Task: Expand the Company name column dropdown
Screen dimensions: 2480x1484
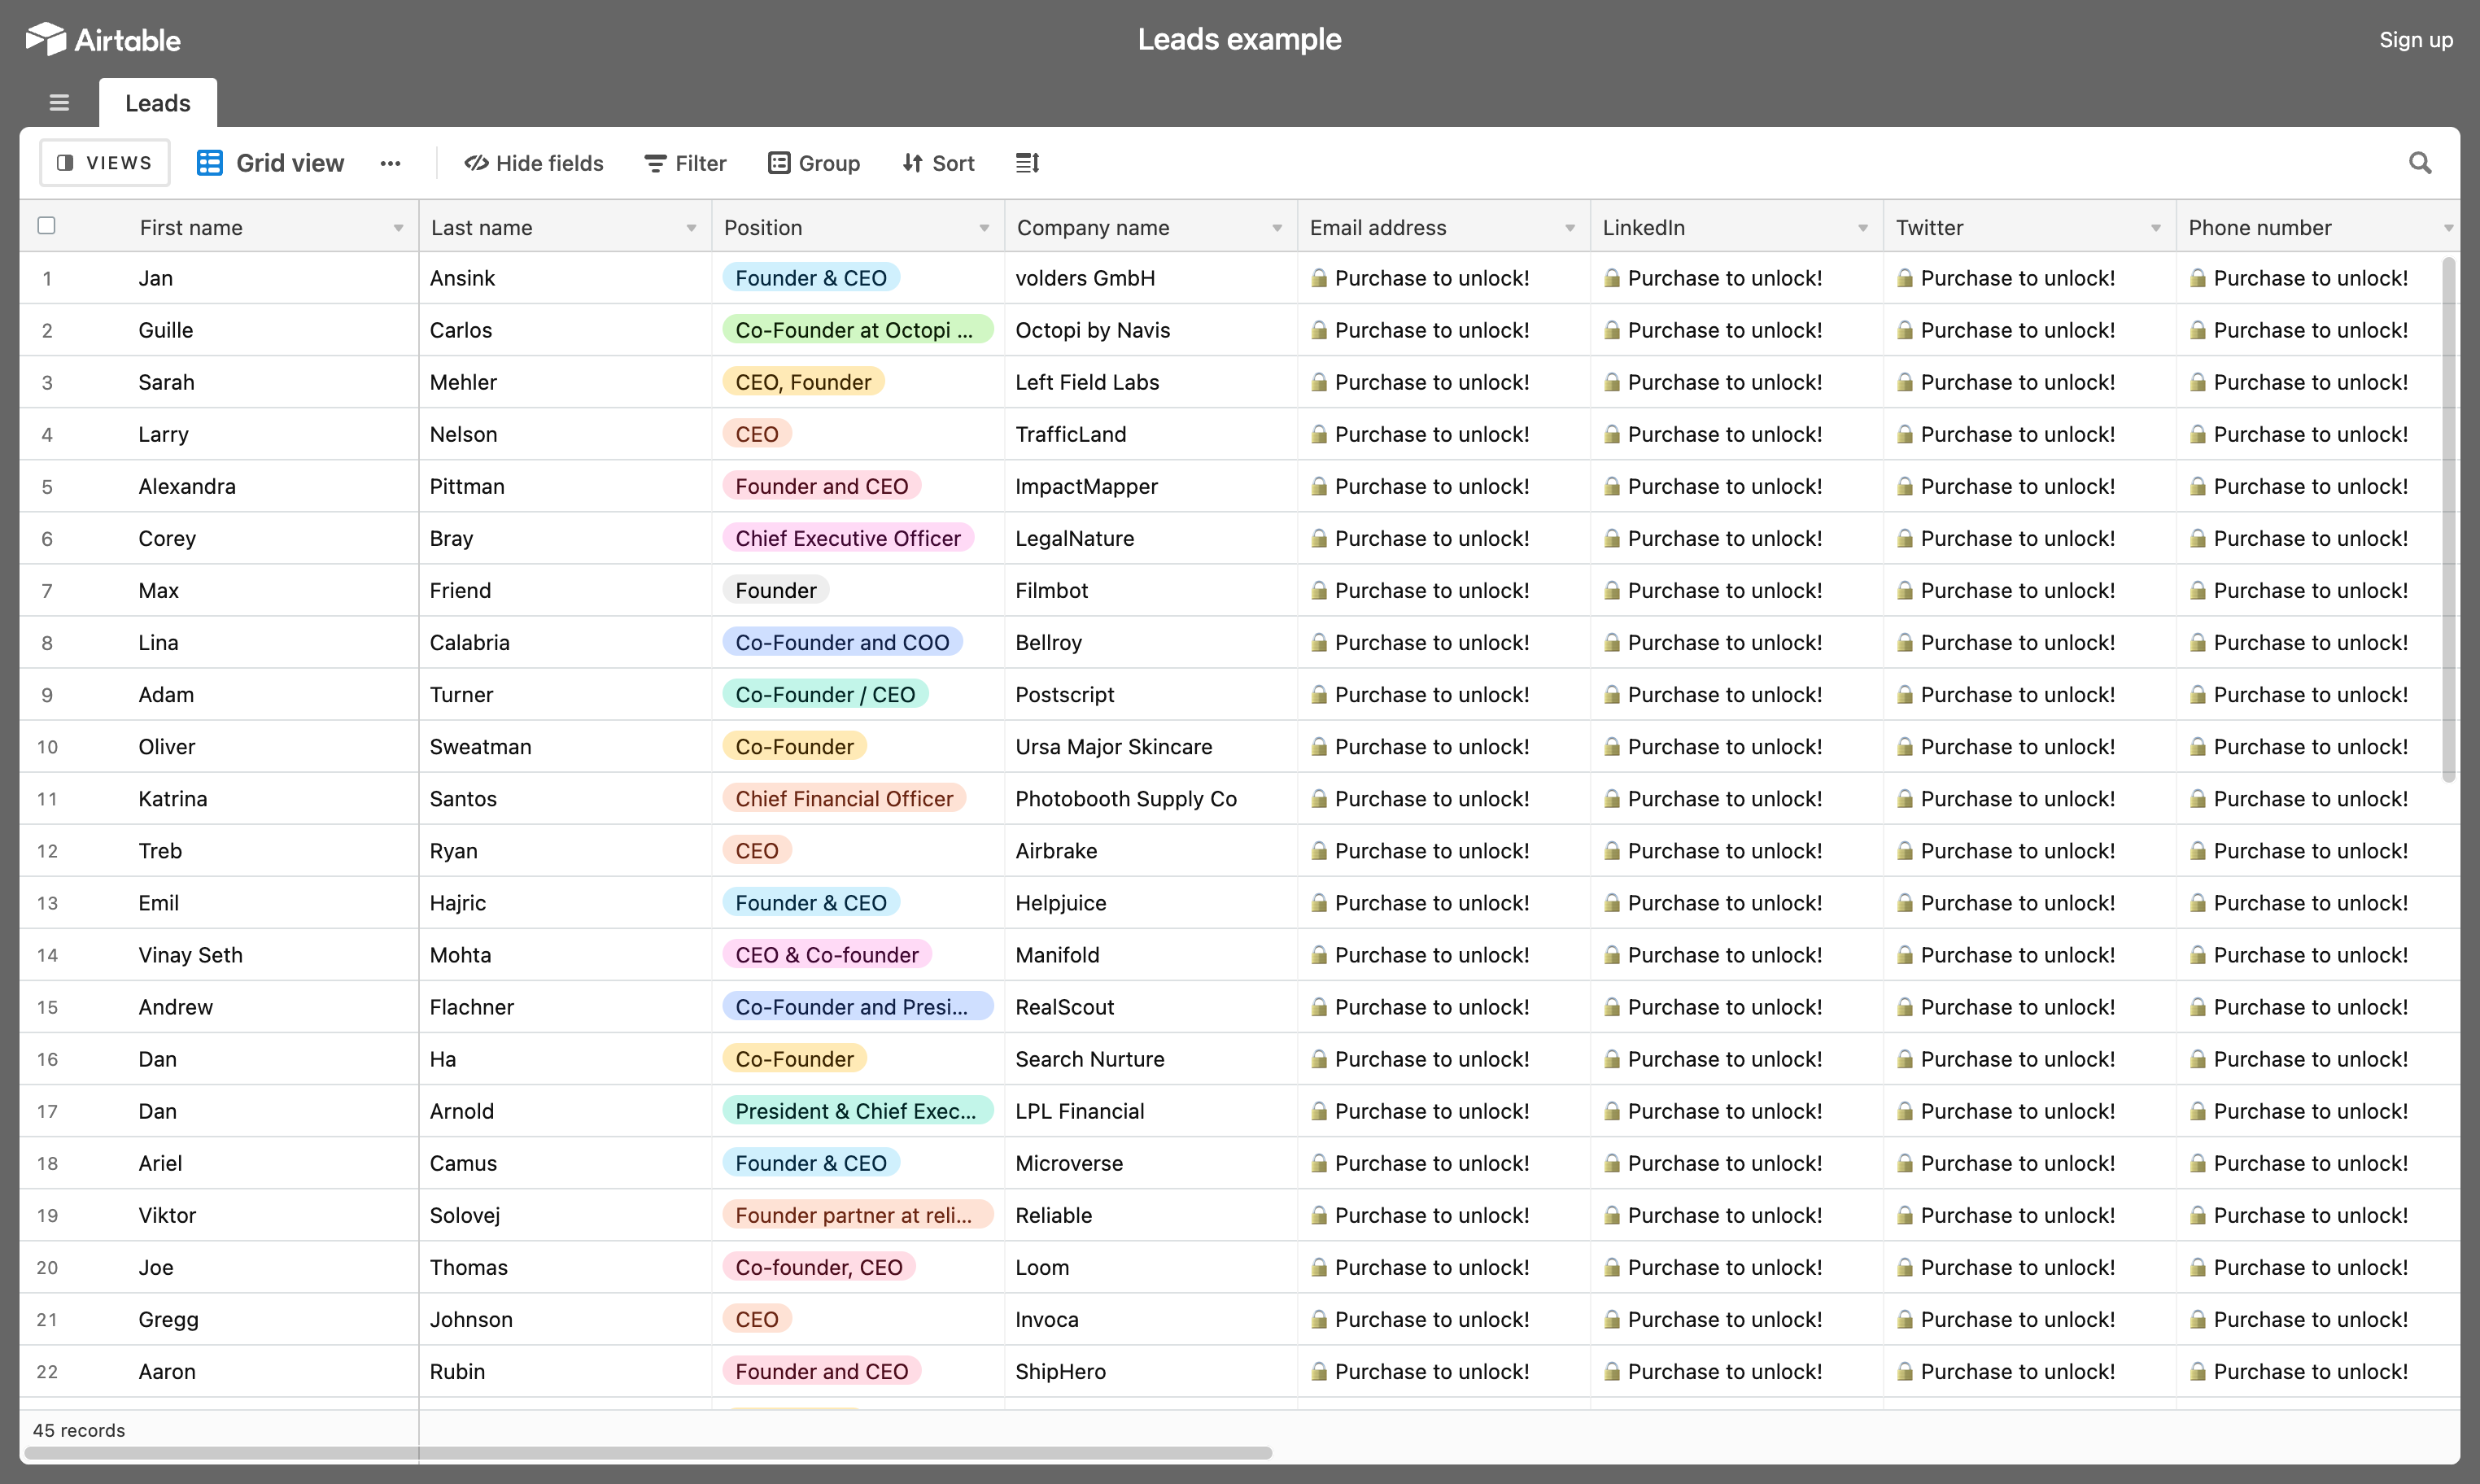Action: click(1277, 228)
